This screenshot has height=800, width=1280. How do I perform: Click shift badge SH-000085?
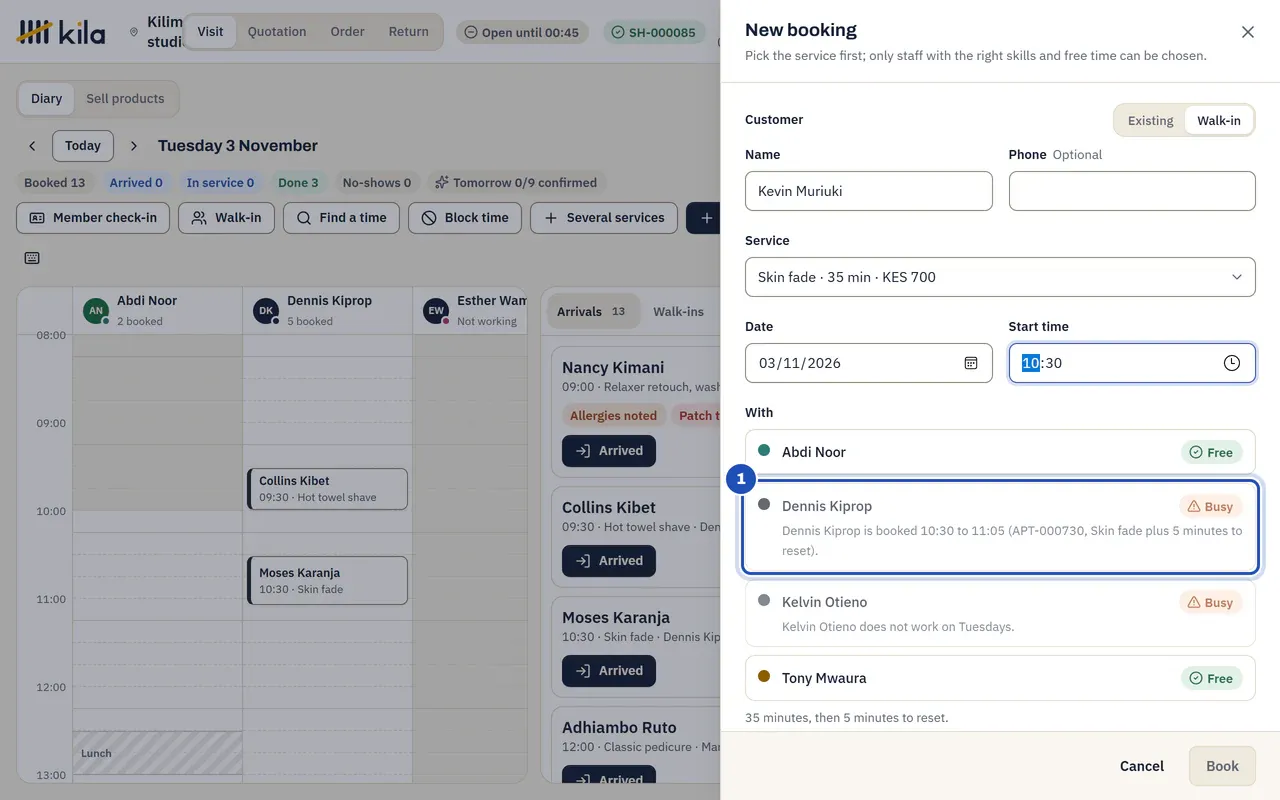(654, 33)
